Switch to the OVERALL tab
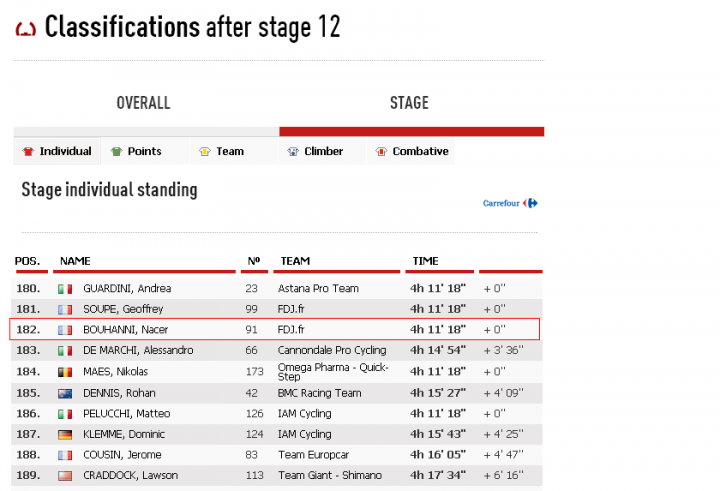Image resolution: width=720 pixels, height=491 pixels. (x=143, y=103)
